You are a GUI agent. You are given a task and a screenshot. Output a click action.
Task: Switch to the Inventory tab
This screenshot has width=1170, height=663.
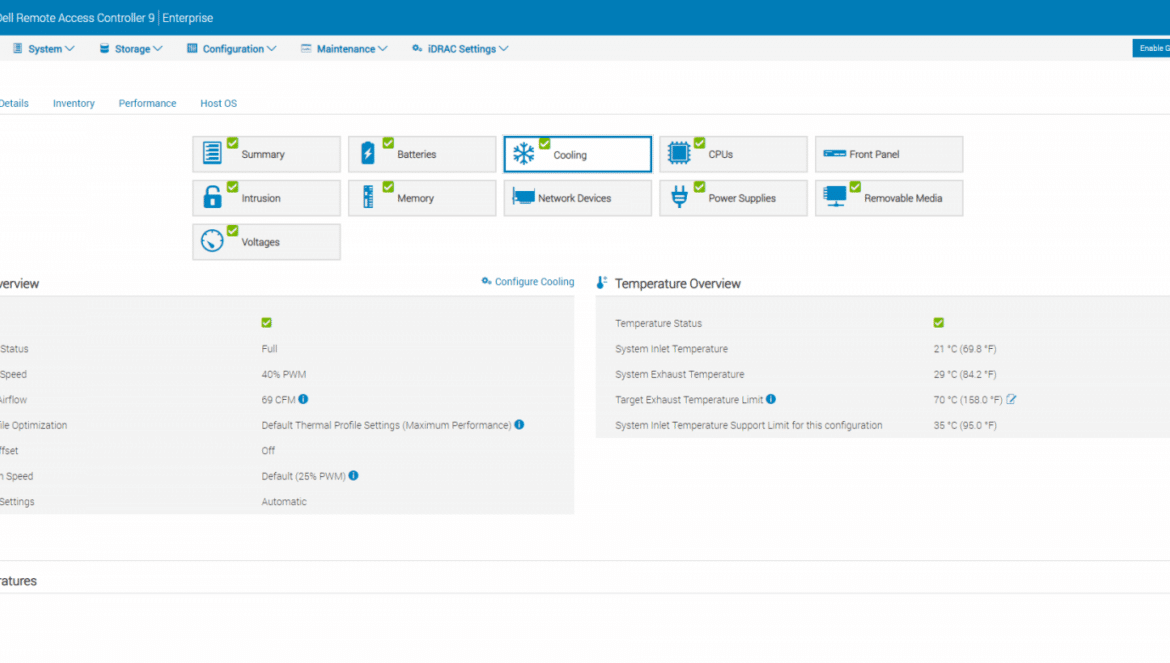74,104
